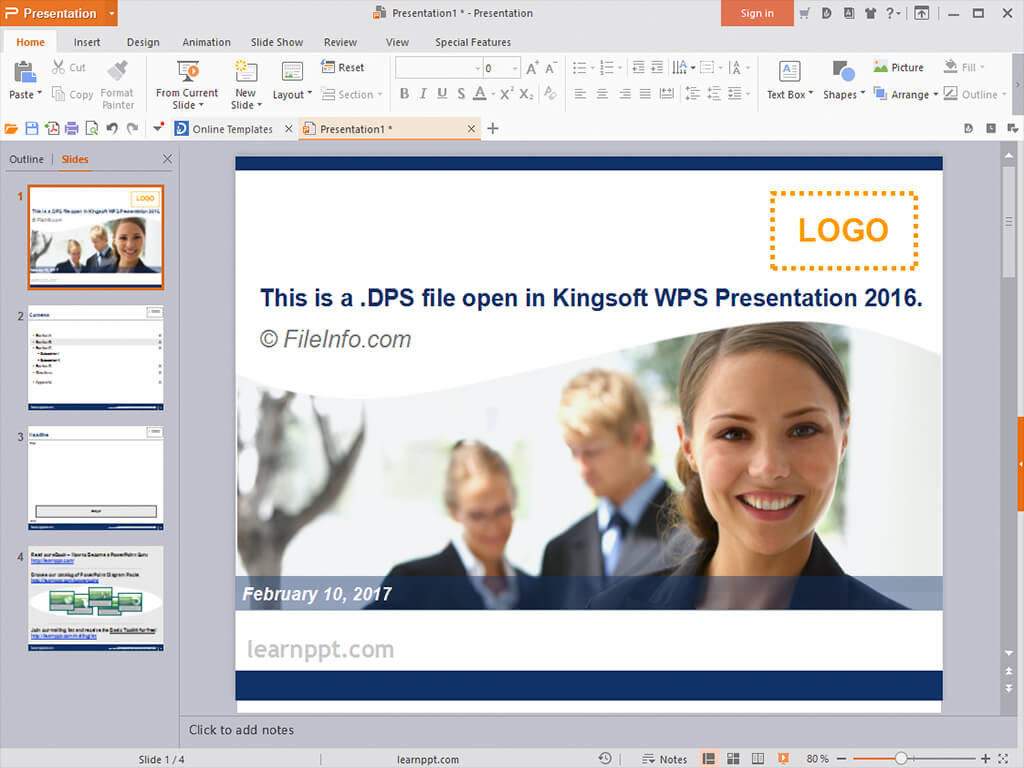Switch to the Design tab

point(143,42)
